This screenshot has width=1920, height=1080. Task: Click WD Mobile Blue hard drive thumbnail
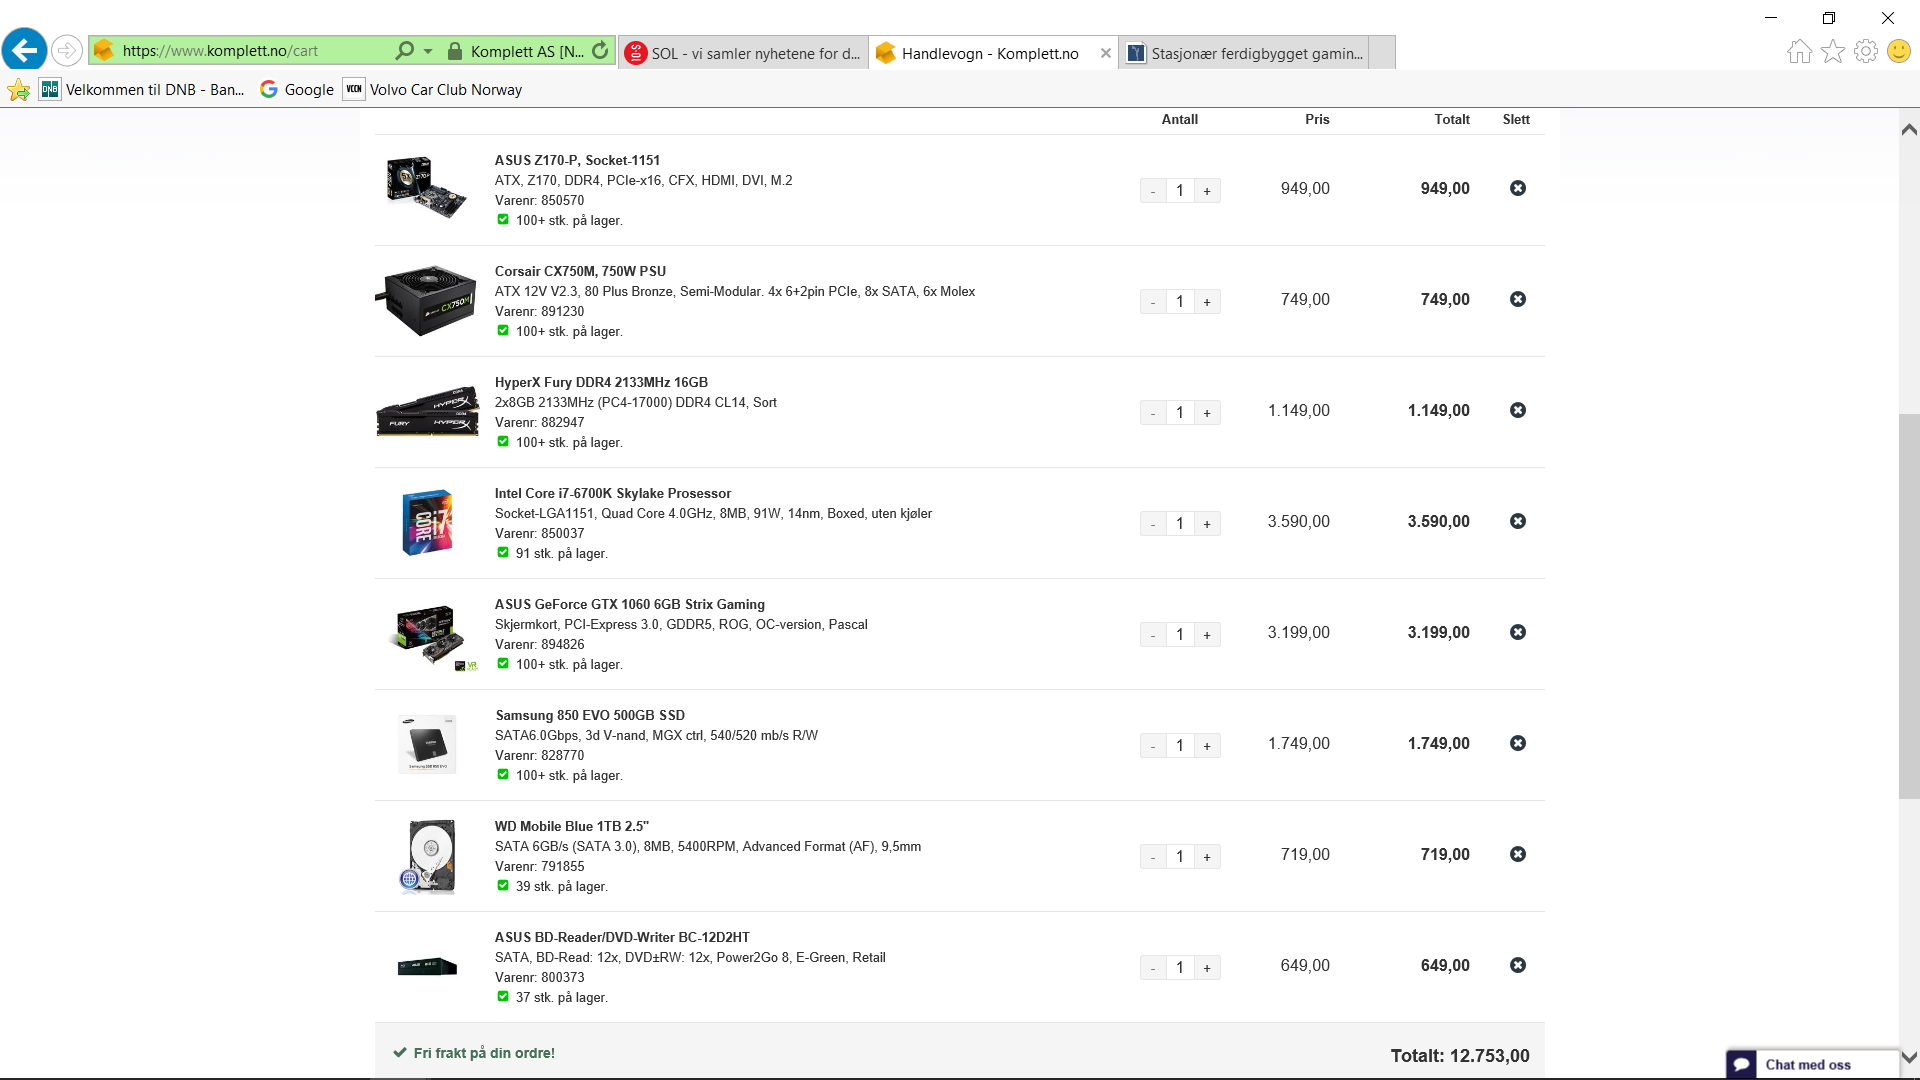[429, 856]
